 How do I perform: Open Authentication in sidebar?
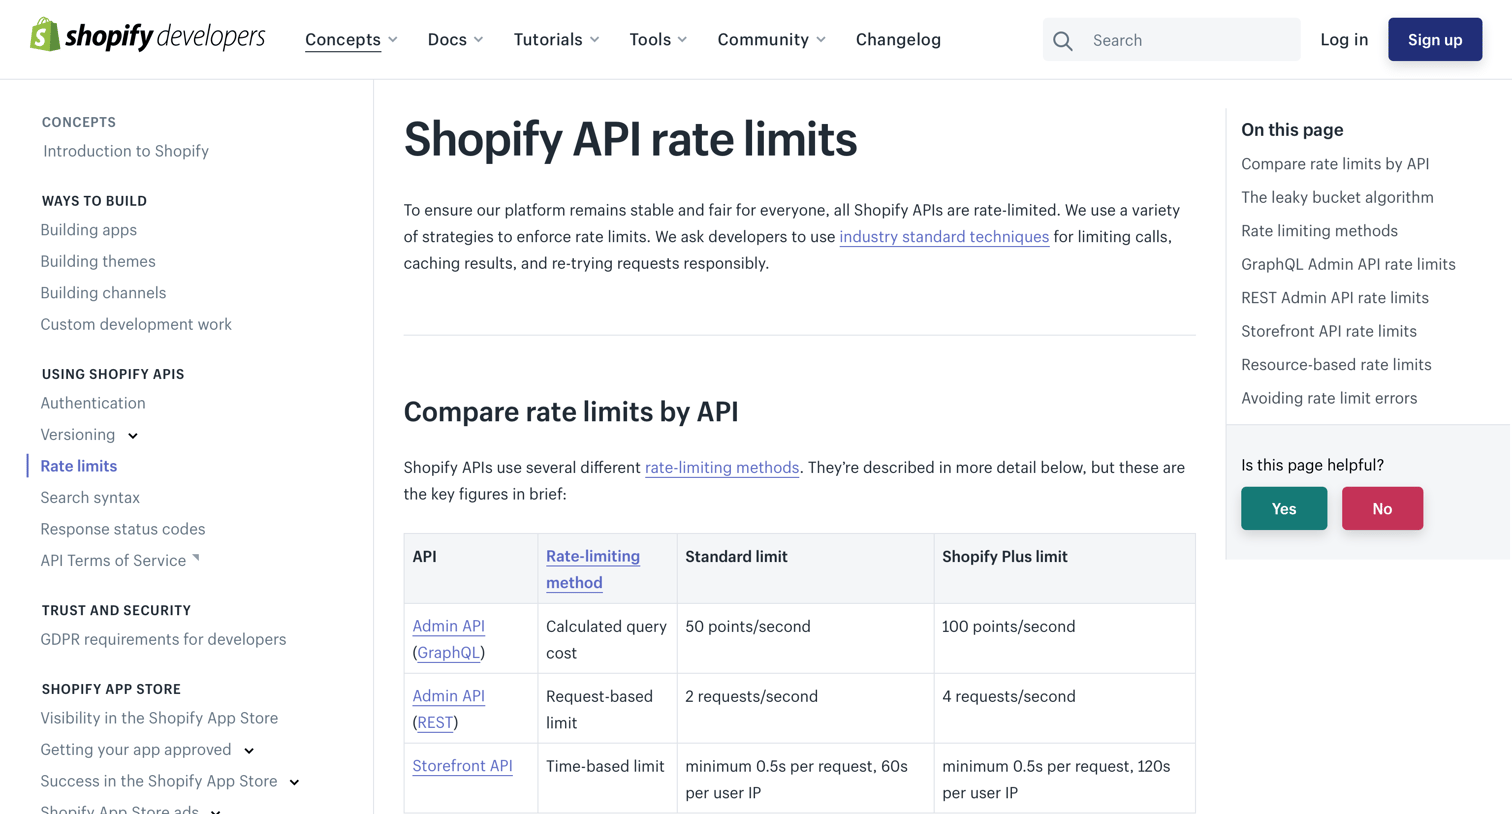[x=93, y=403]
